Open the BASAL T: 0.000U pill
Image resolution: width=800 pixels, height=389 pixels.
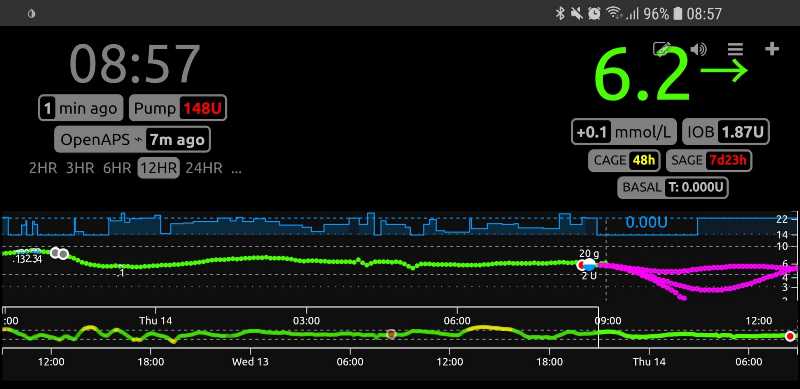tap(672, 187)
